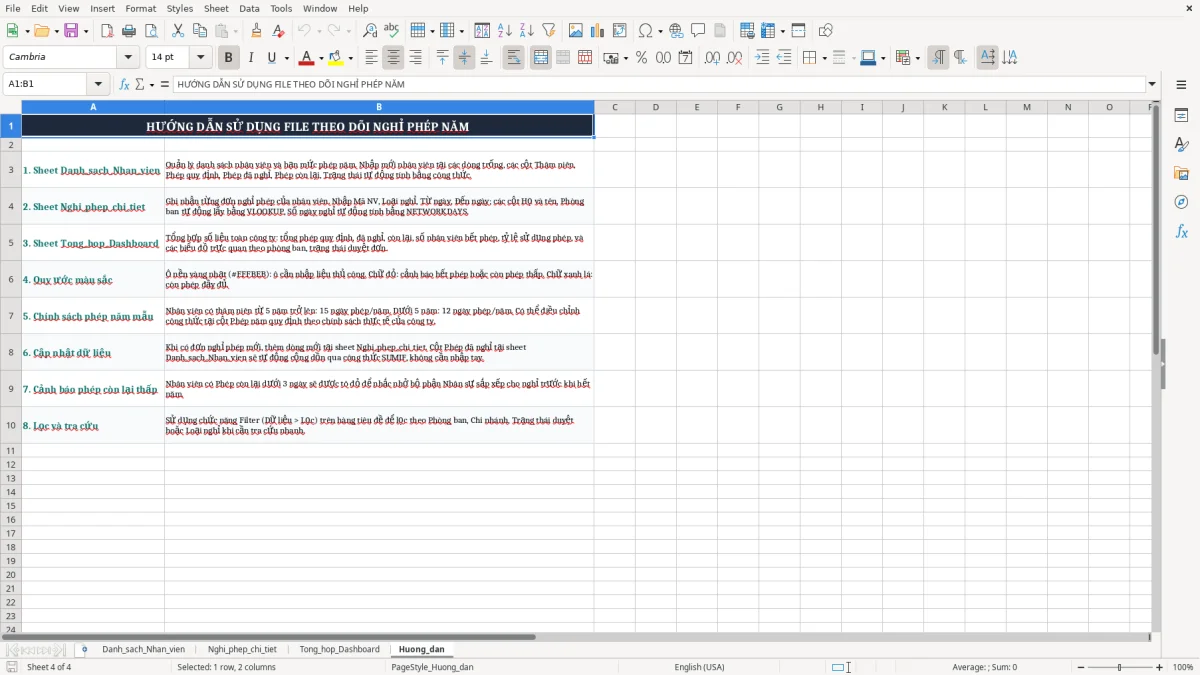This screenshot has width=1200, height=675.
Task: Open the font name dropdown
Action: click(128, 57)
